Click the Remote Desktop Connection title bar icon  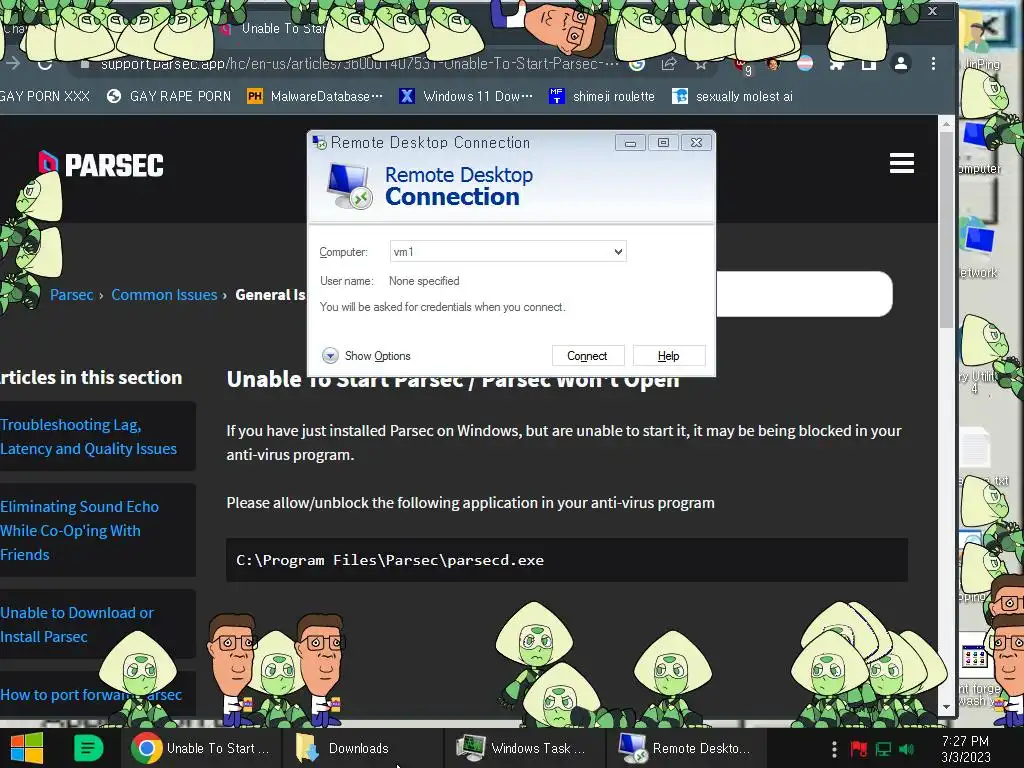click(319, 142)
